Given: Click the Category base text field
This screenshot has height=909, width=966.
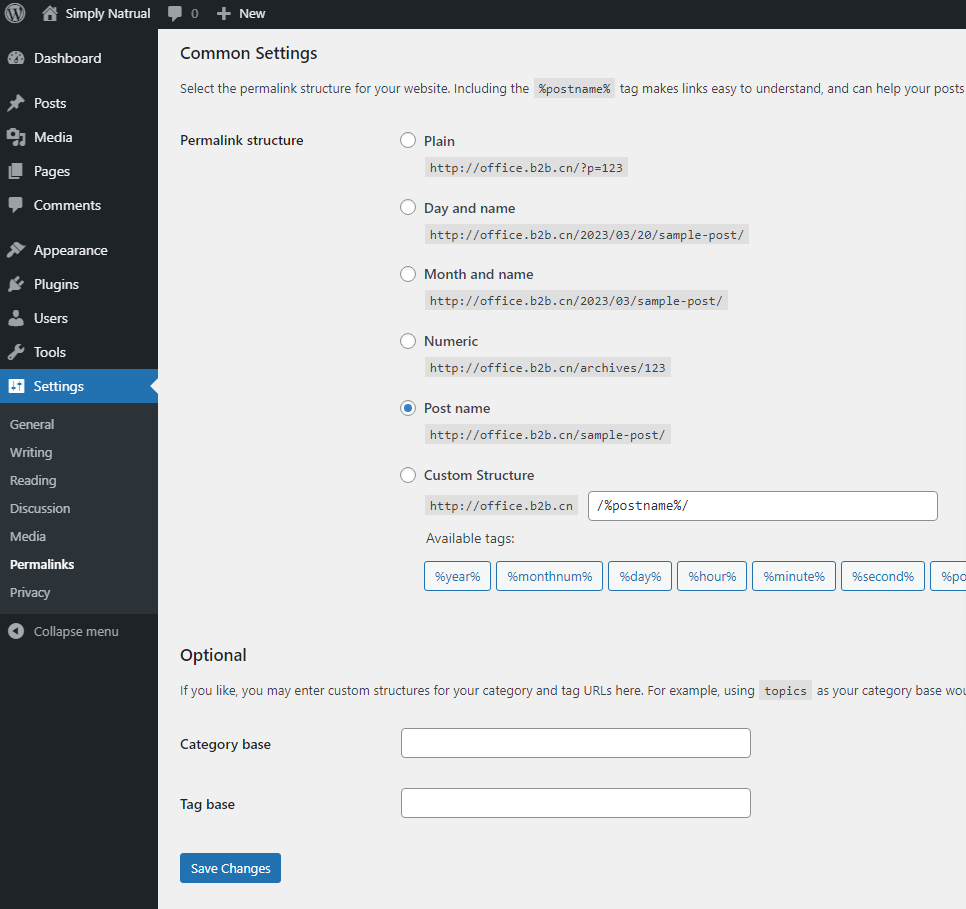Looking at the screenshot, I should pyautogui.click(x=575, y=743).
